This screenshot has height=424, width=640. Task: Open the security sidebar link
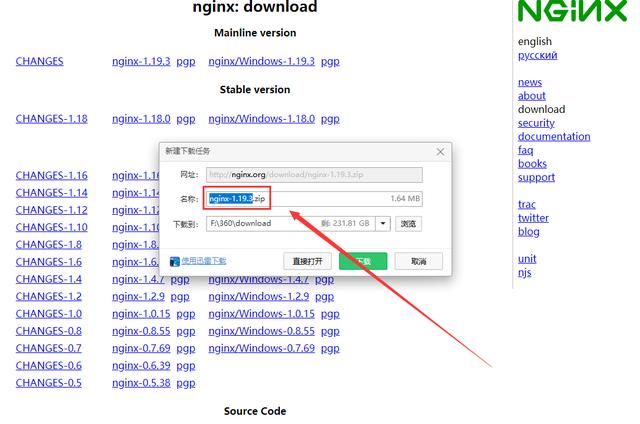pos(536,123)
